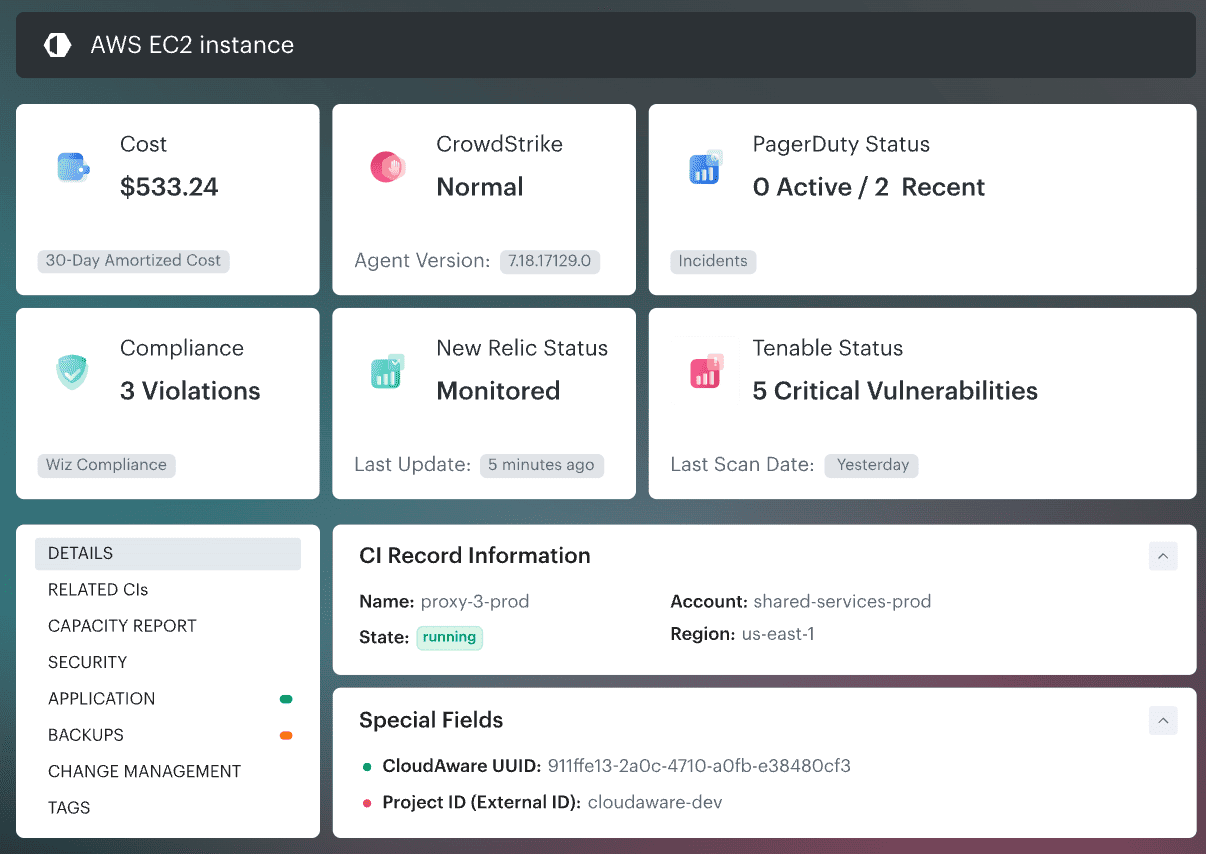Click the Wiz Compliance tag
The height and width of the screenshot is (854, 1206).
(x=106, y=465)
